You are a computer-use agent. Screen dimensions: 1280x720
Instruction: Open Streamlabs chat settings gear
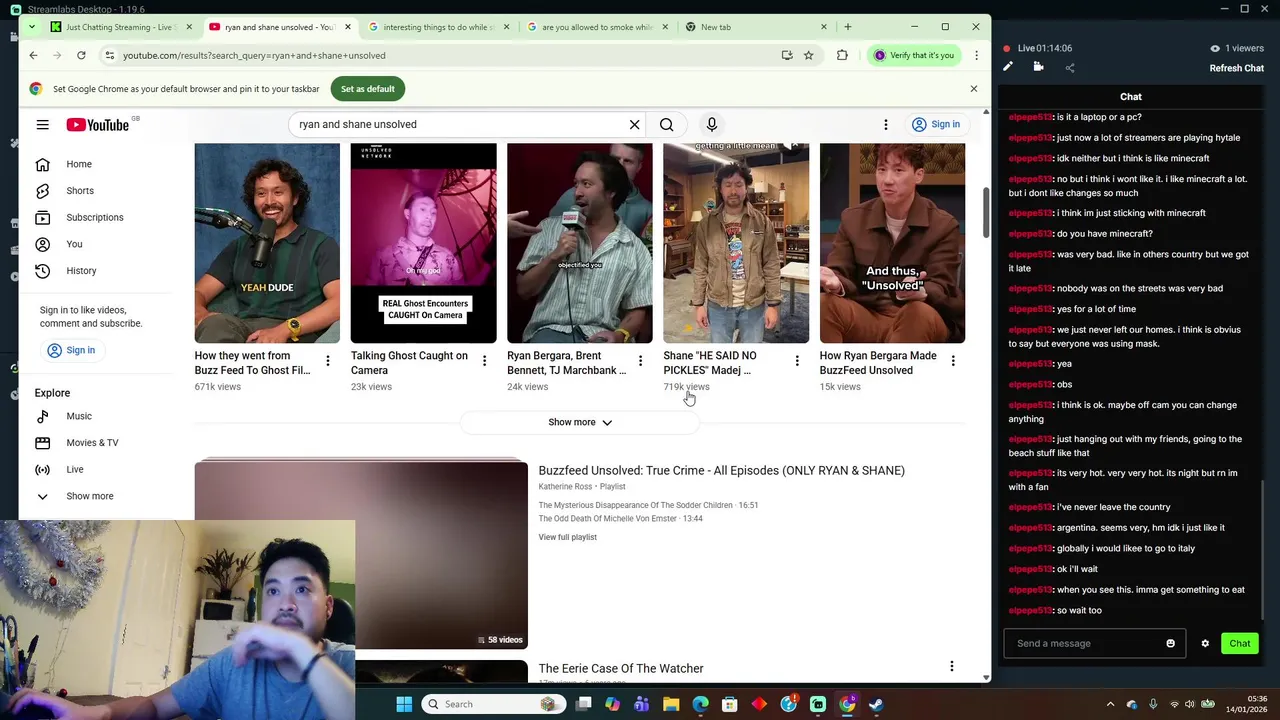pos(1205,643)
